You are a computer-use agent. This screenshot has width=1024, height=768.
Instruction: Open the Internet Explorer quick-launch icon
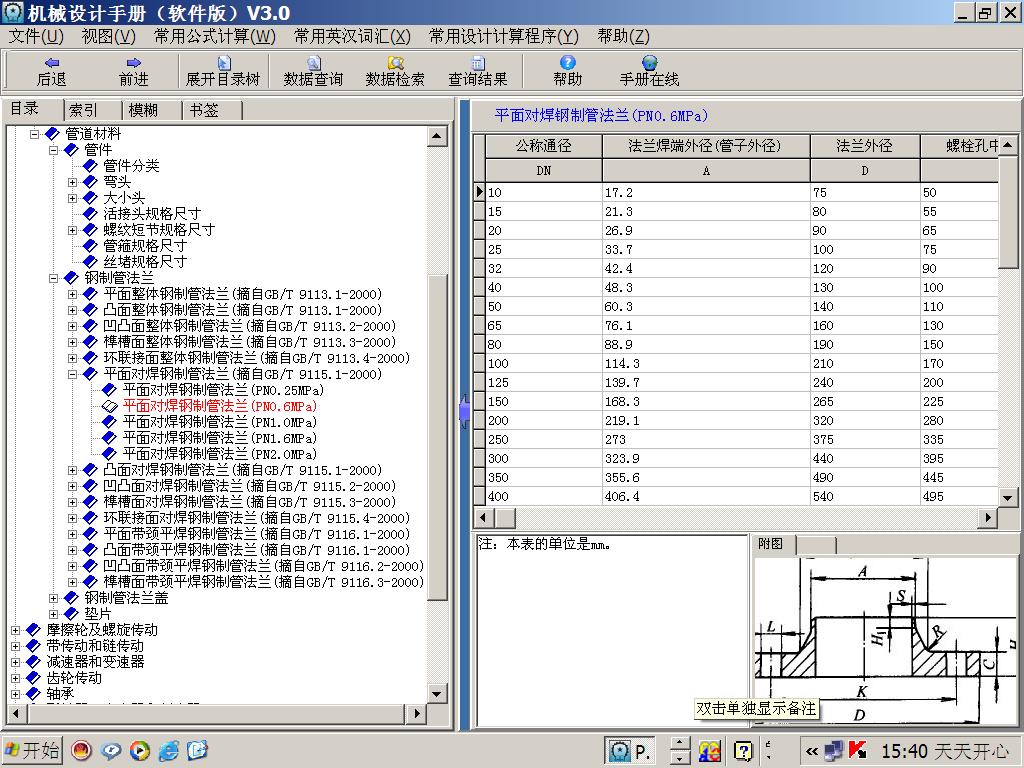tap(168, 751)
